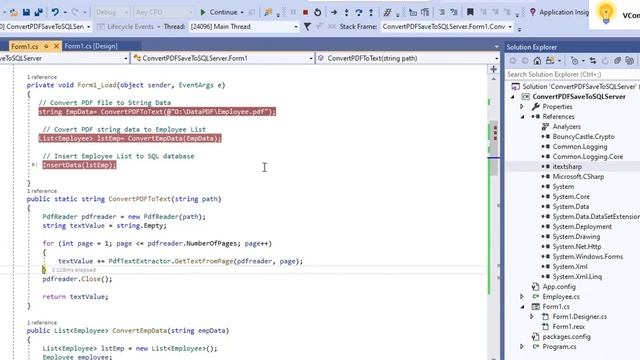
Task: Open the Lifecycle Events dropdown
Action: click(129, 27)
